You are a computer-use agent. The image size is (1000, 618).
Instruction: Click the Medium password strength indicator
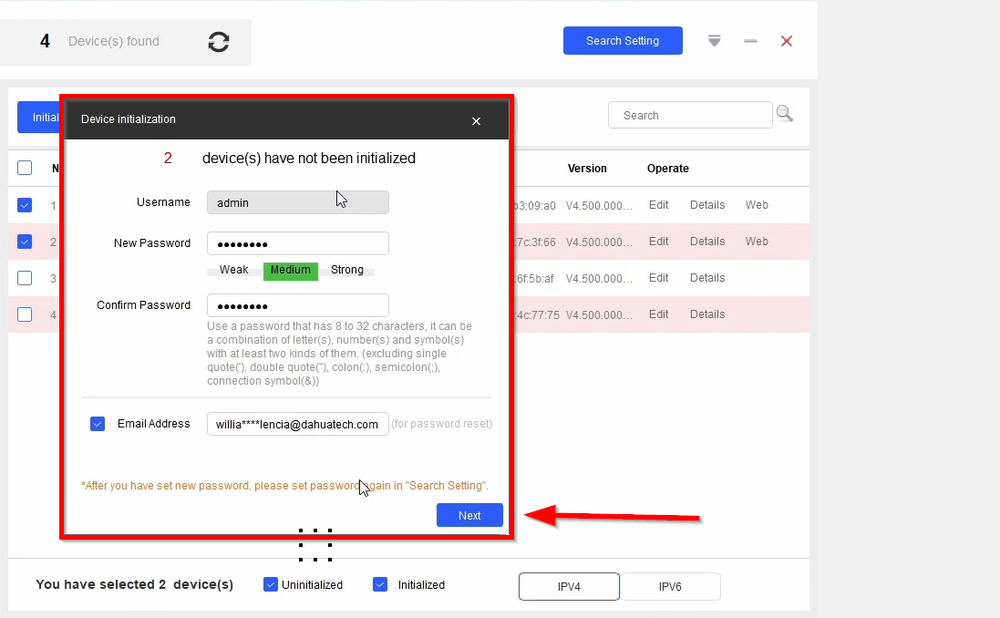pyautogui.click(x=290, y=269)
